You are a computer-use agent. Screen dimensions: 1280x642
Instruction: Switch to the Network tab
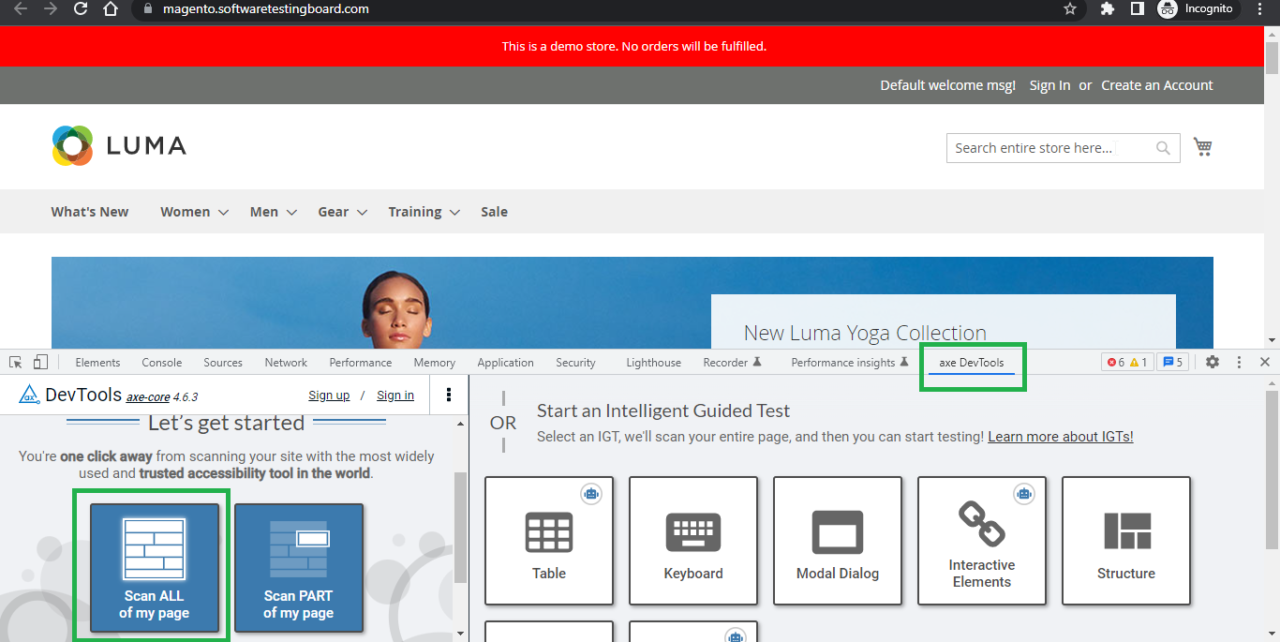pyautogui.click(x=286, y=363)
